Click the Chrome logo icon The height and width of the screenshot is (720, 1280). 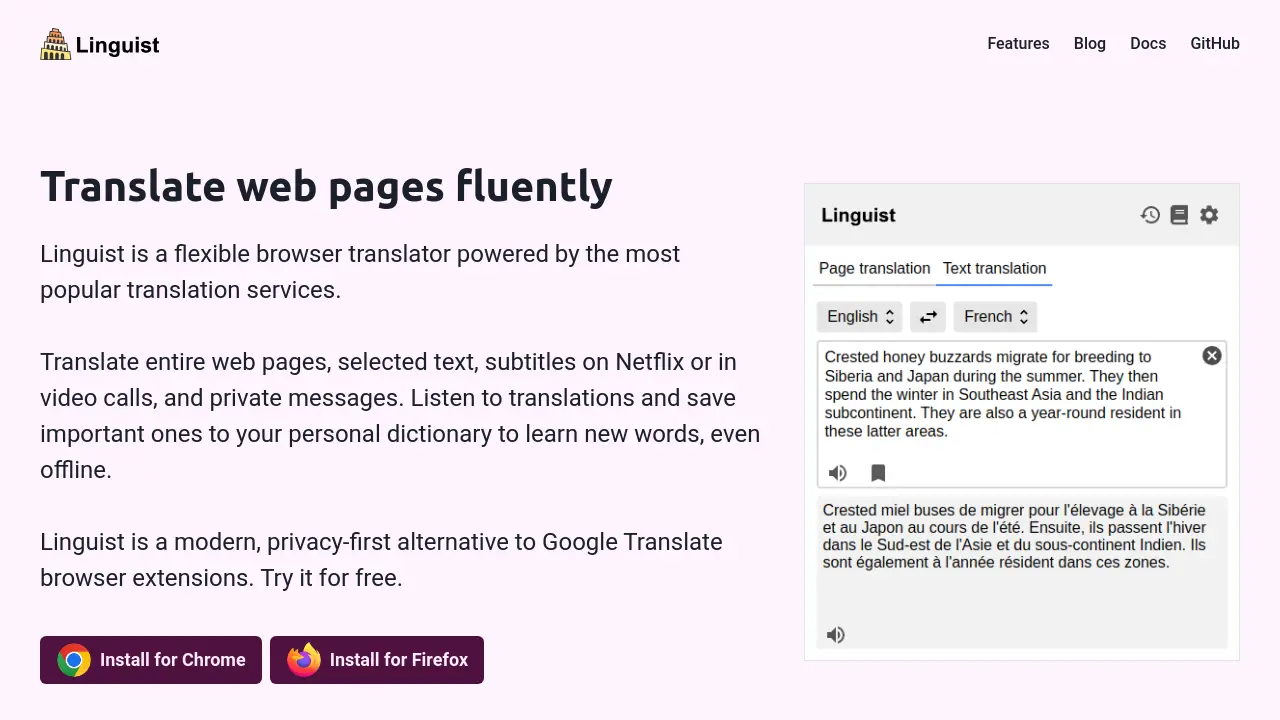[74, 660]
